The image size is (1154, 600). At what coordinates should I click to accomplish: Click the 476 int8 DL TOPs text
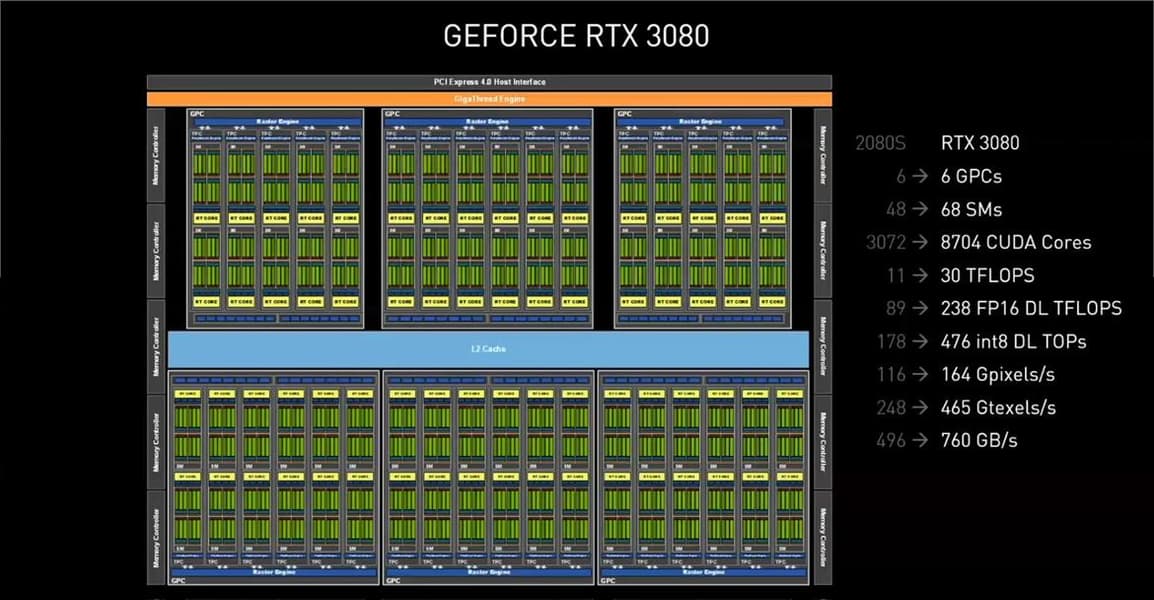(x=1013, y=342)
